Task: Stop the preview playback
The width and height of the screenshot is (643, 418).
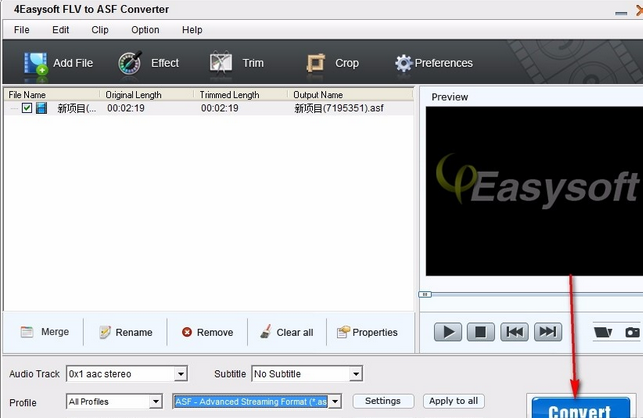Action: click(x=481, y=332)
